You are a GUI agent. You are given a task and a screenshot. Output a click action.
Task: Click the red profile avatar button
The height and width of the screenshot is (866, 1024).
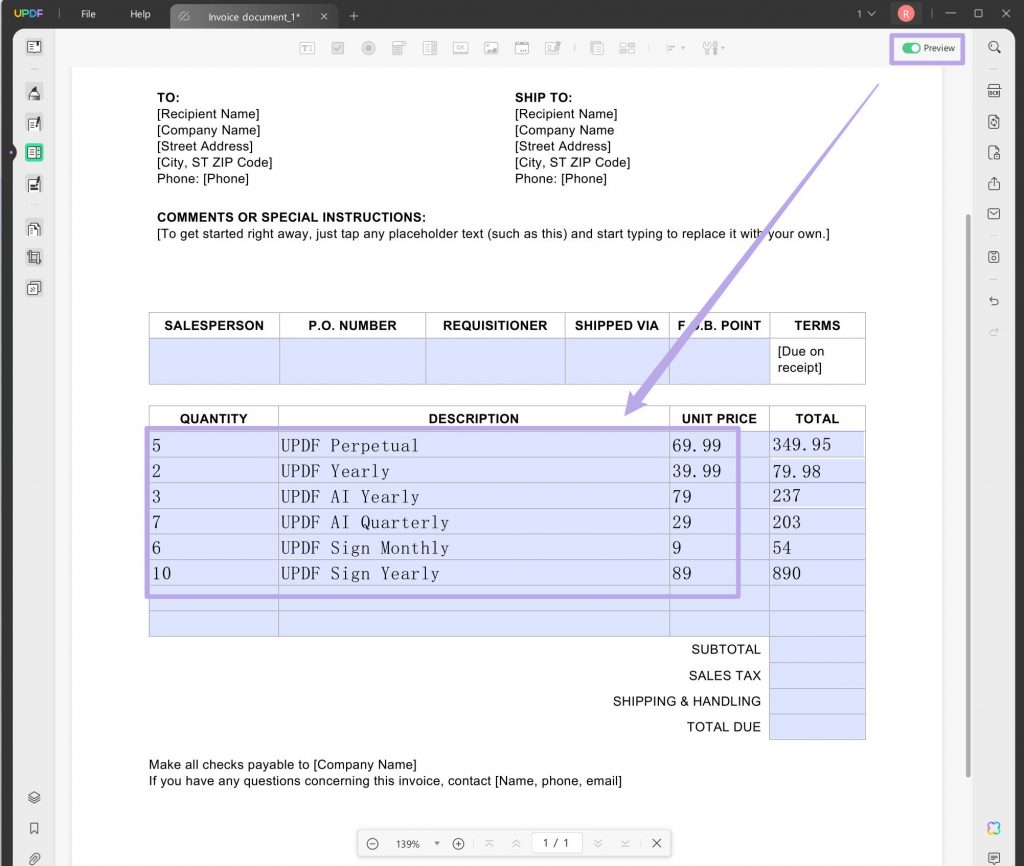905,13
